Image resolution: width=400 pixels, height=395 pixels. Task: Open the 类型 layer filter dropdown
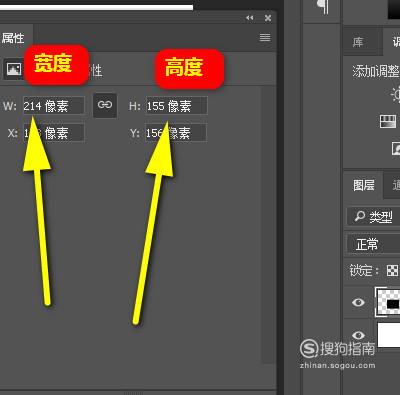point(374,217)
